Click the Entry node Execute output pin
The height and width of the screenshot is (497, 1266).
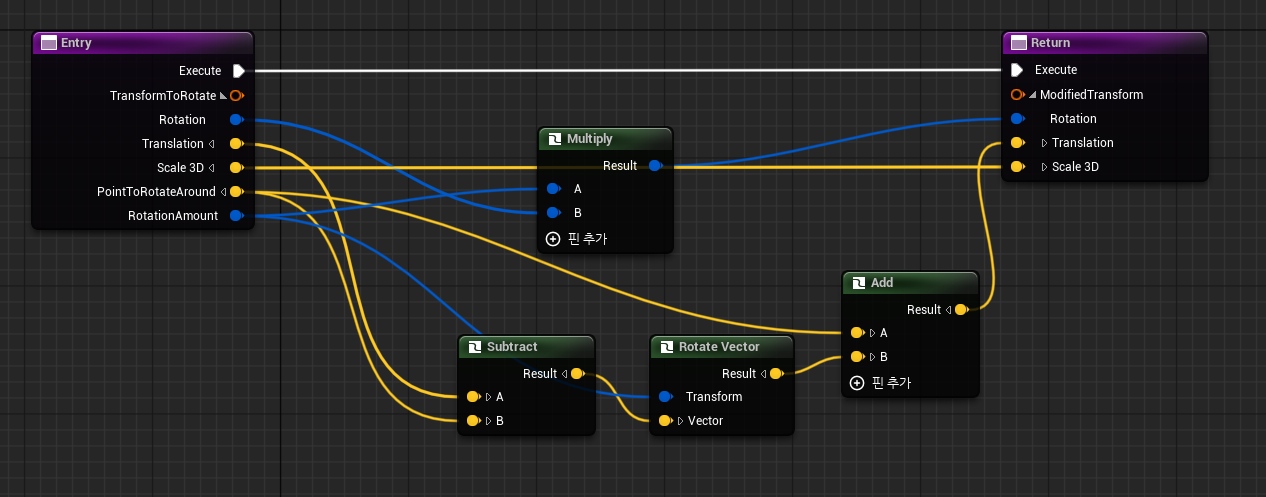pyautogui.click(x=238, y=71)
